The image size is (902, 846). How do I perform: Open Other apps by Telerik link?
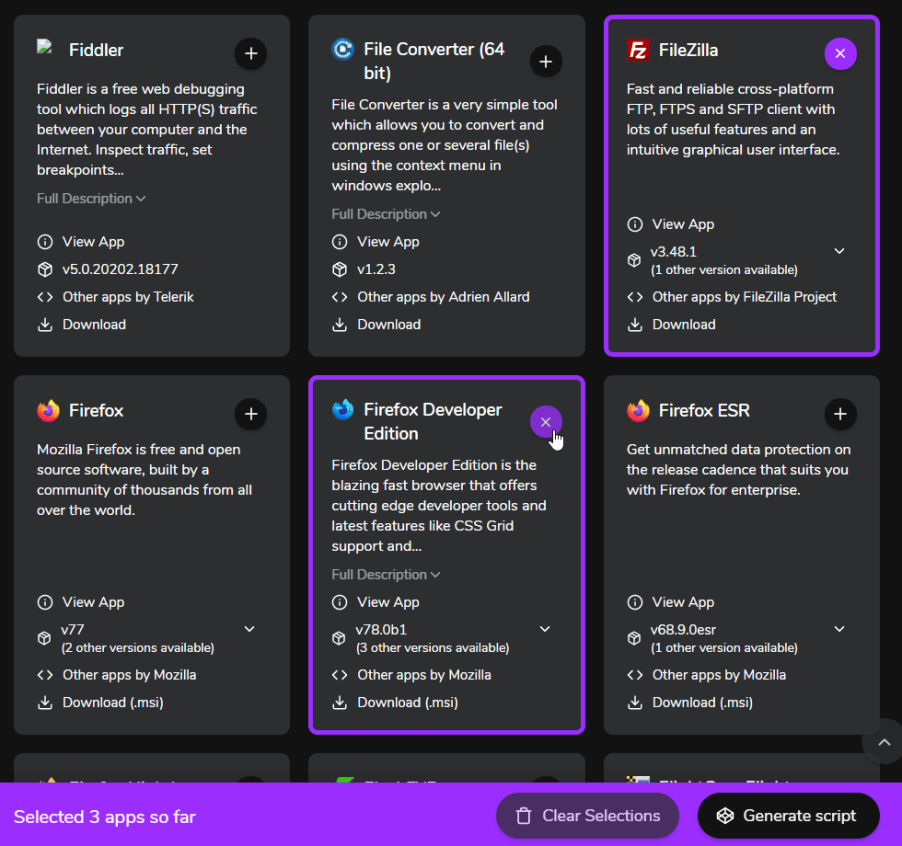pyautogui.click(x=128, y=297)
